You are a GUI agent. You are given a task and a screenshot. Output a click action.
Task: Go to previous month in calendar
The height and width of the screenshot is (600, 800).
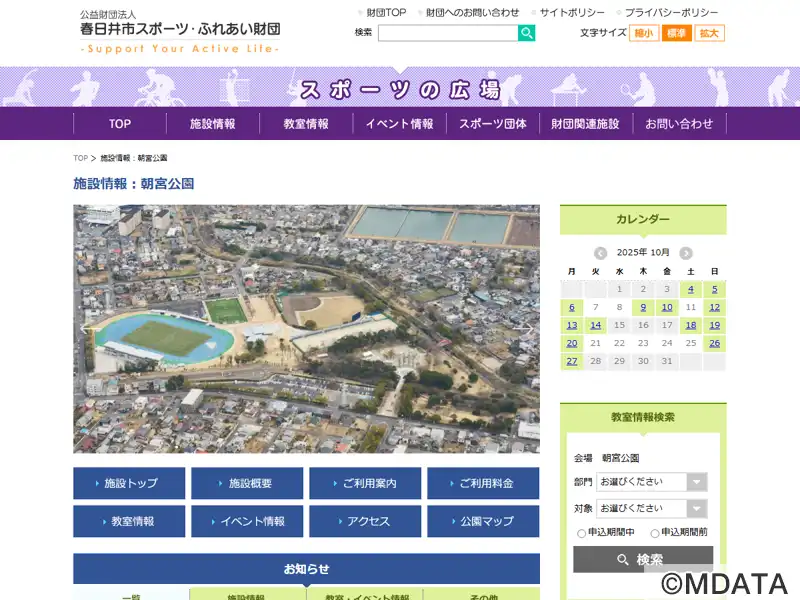pos(600,253)
